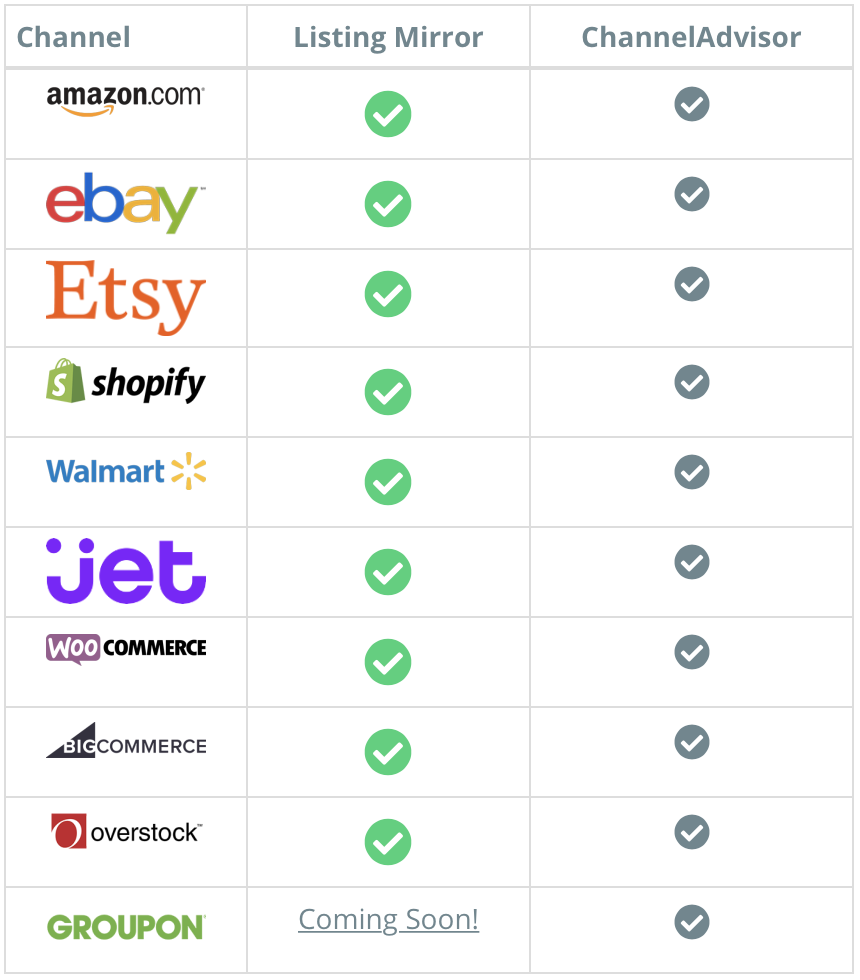Click the Walmart logo
The width and height of the screenshot is (860, 980).
click(x=126, y=471)
